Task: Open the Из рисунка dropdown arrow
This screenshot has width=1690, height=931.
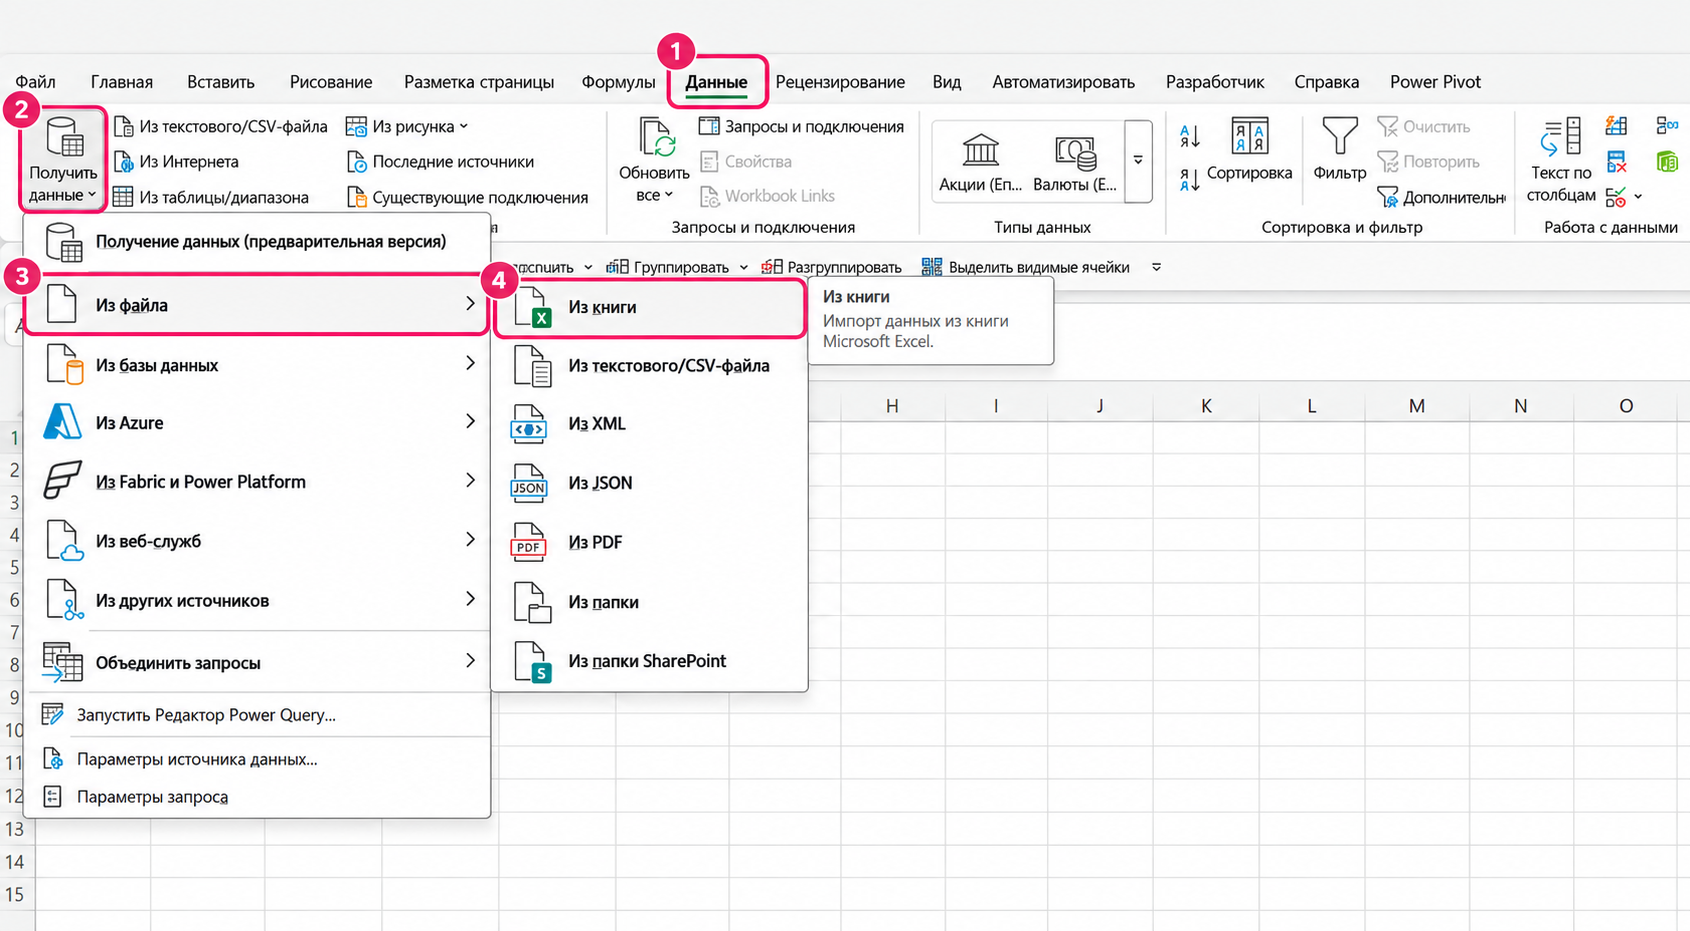Action: tap(464, 127)
